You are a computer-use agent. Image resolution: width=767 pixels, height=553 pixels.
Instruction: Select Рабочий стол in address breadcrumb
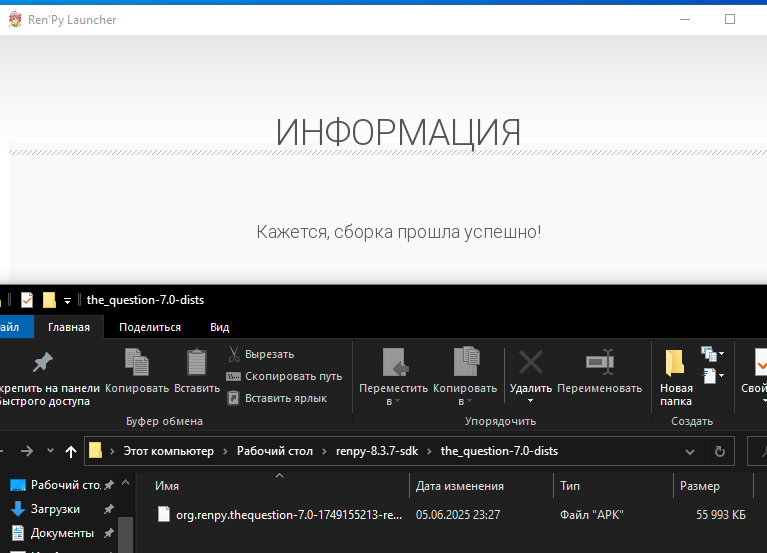275,451
